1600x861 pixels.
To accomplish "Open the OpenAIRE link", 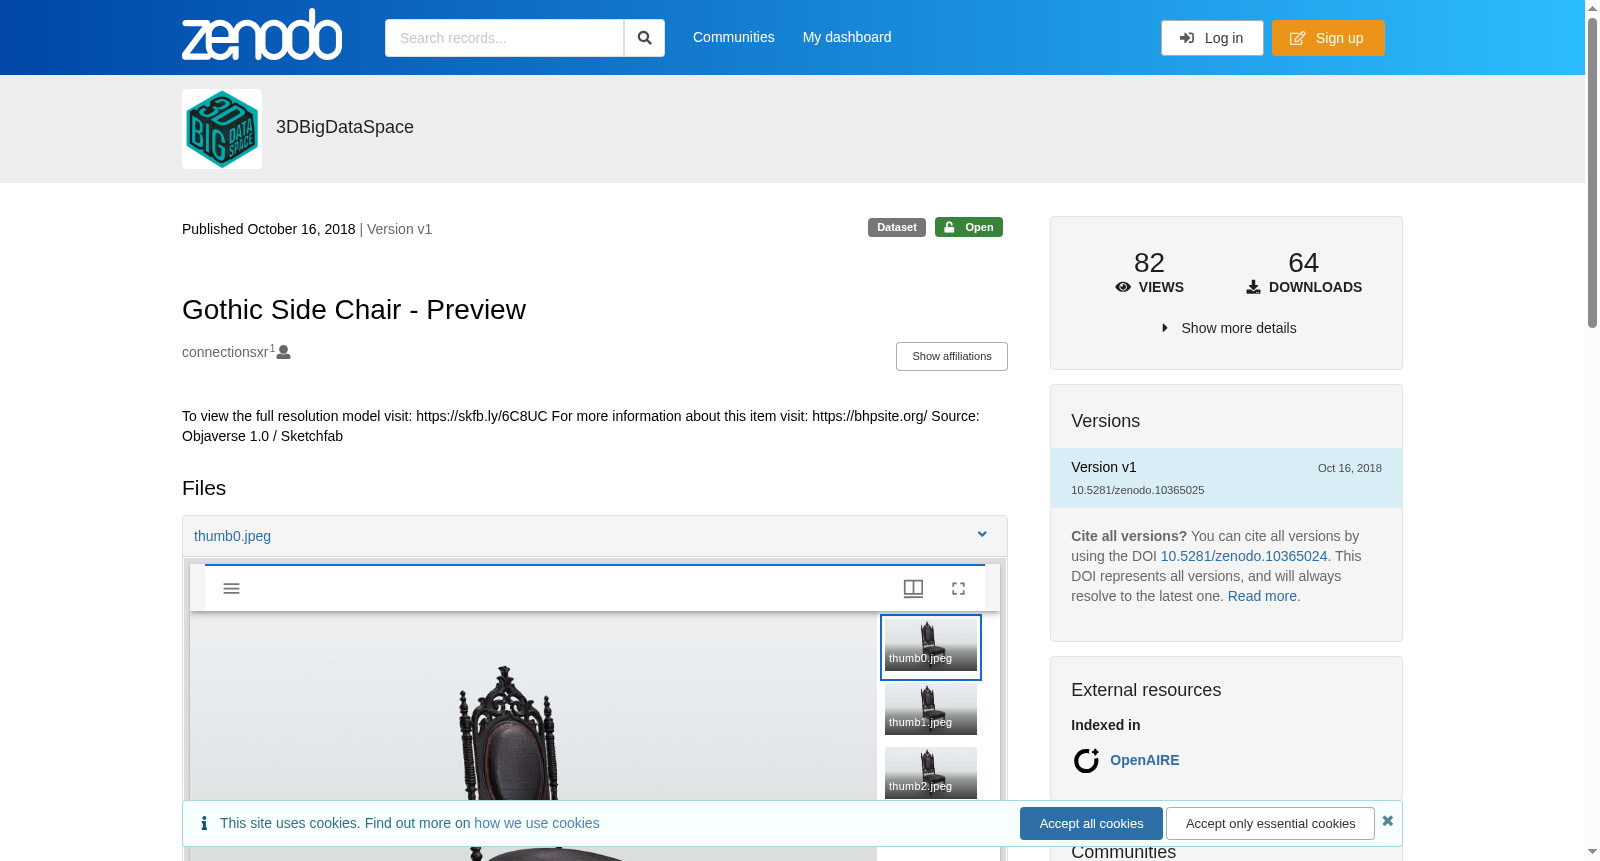I will coord(1144,760).
